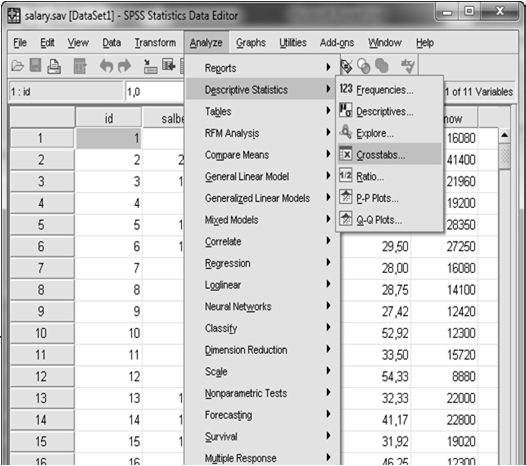Viewport: 526px width, 466px height.
Task: Click the Q-Q Plots chart icon
Action: tap(346, 219)
